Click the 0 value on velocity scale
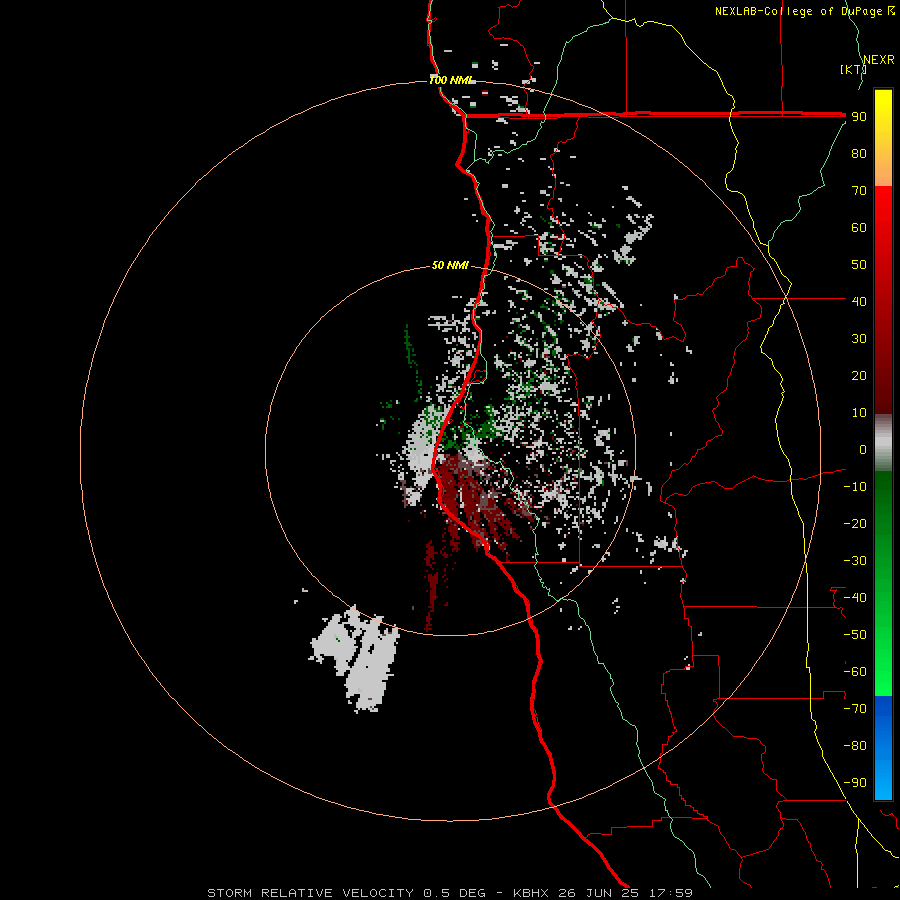This screenshot has width=900, height=900. coord(863,449)
